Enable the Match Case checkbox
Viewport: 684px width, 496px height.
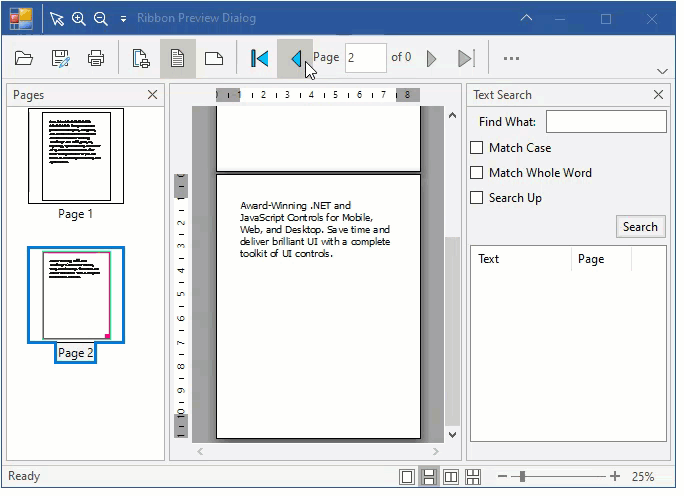point(477,148)
